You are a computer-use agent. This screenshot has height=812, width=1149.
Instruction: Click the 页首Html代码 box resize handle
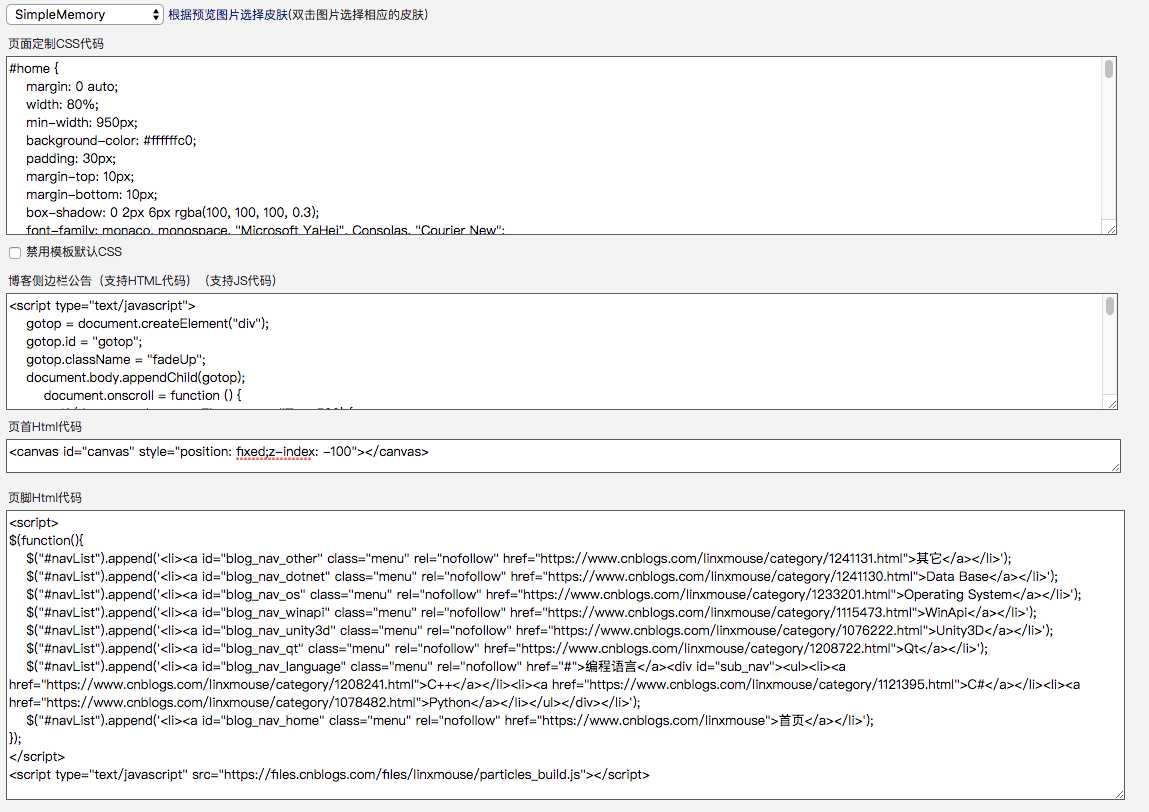[x=1114, y=465]
